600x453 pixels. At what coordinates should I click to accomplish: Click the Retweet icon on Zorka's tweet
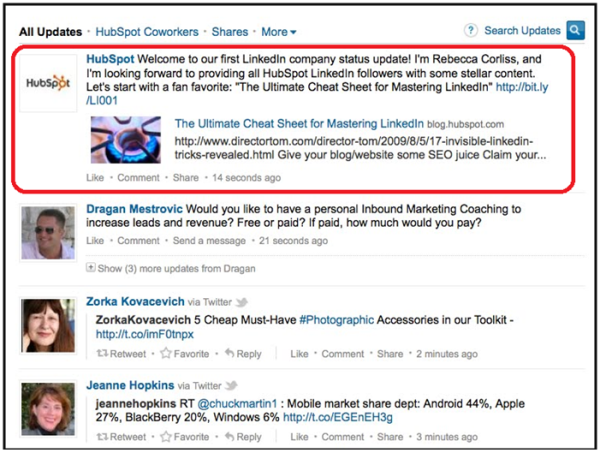coord(103,353)
